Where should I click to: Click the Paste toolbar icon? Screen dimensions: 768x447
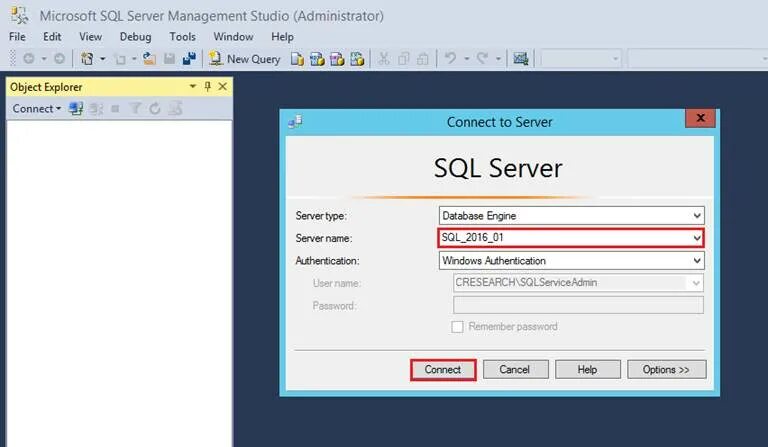pos(423,59)
